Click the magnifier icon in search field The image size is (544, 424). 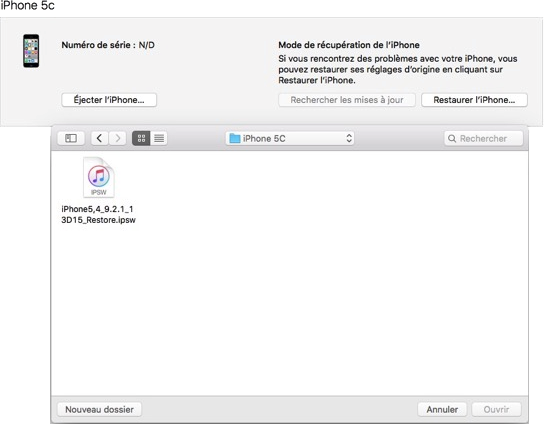[452, 138]
